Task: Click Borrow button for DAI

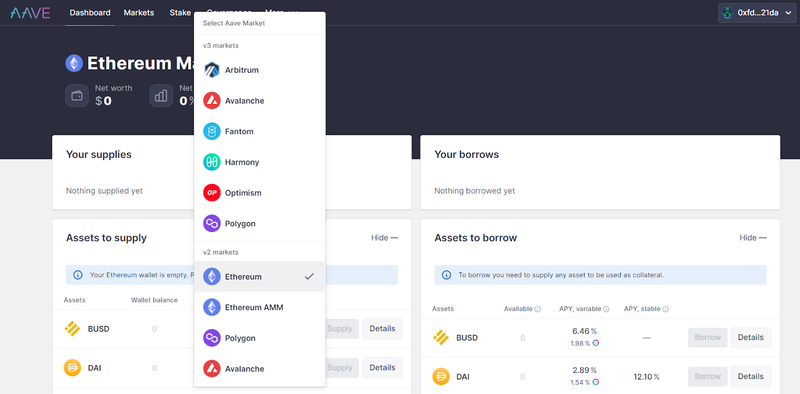Action: (x=708, y=376)
